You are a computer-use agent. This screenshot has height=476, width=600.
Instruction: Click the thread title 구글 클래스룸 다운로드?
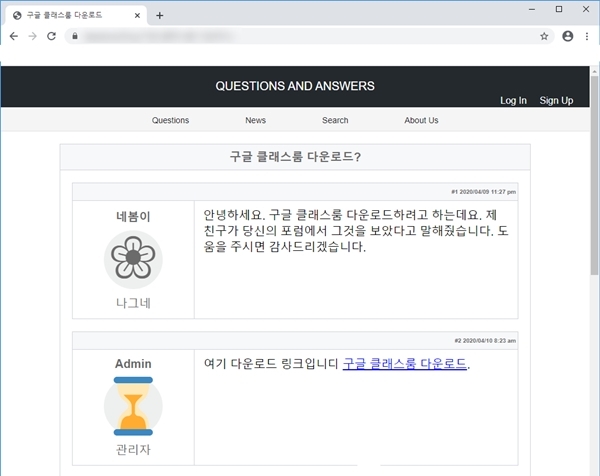[295, 156]
